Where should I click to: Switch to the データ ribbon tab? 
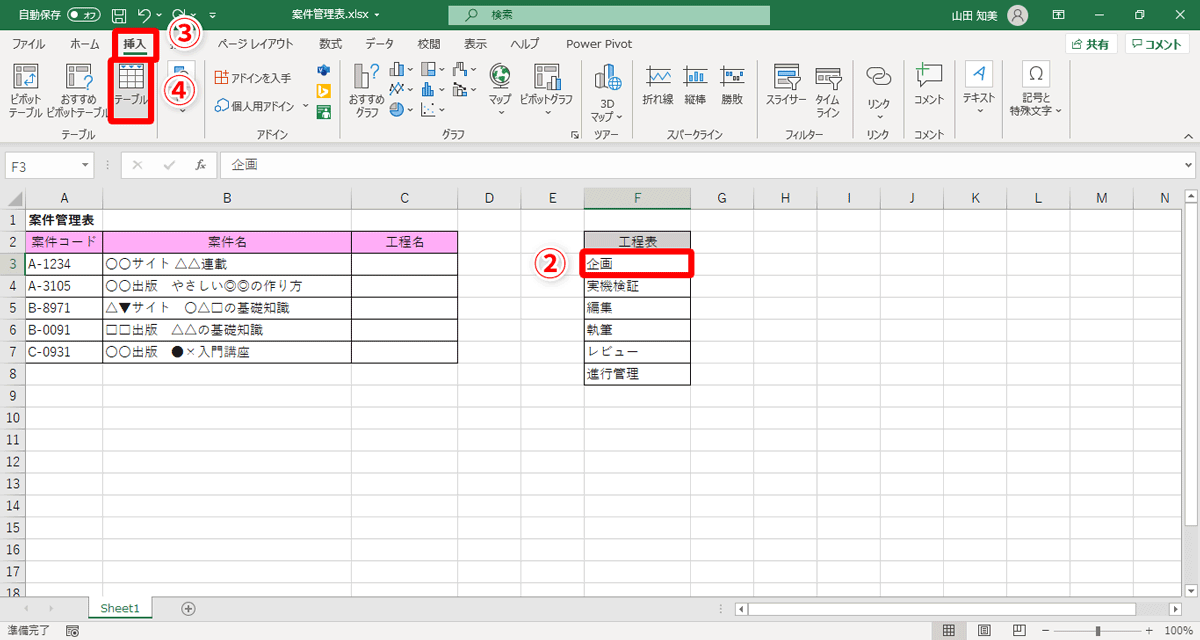coord(379,44)
